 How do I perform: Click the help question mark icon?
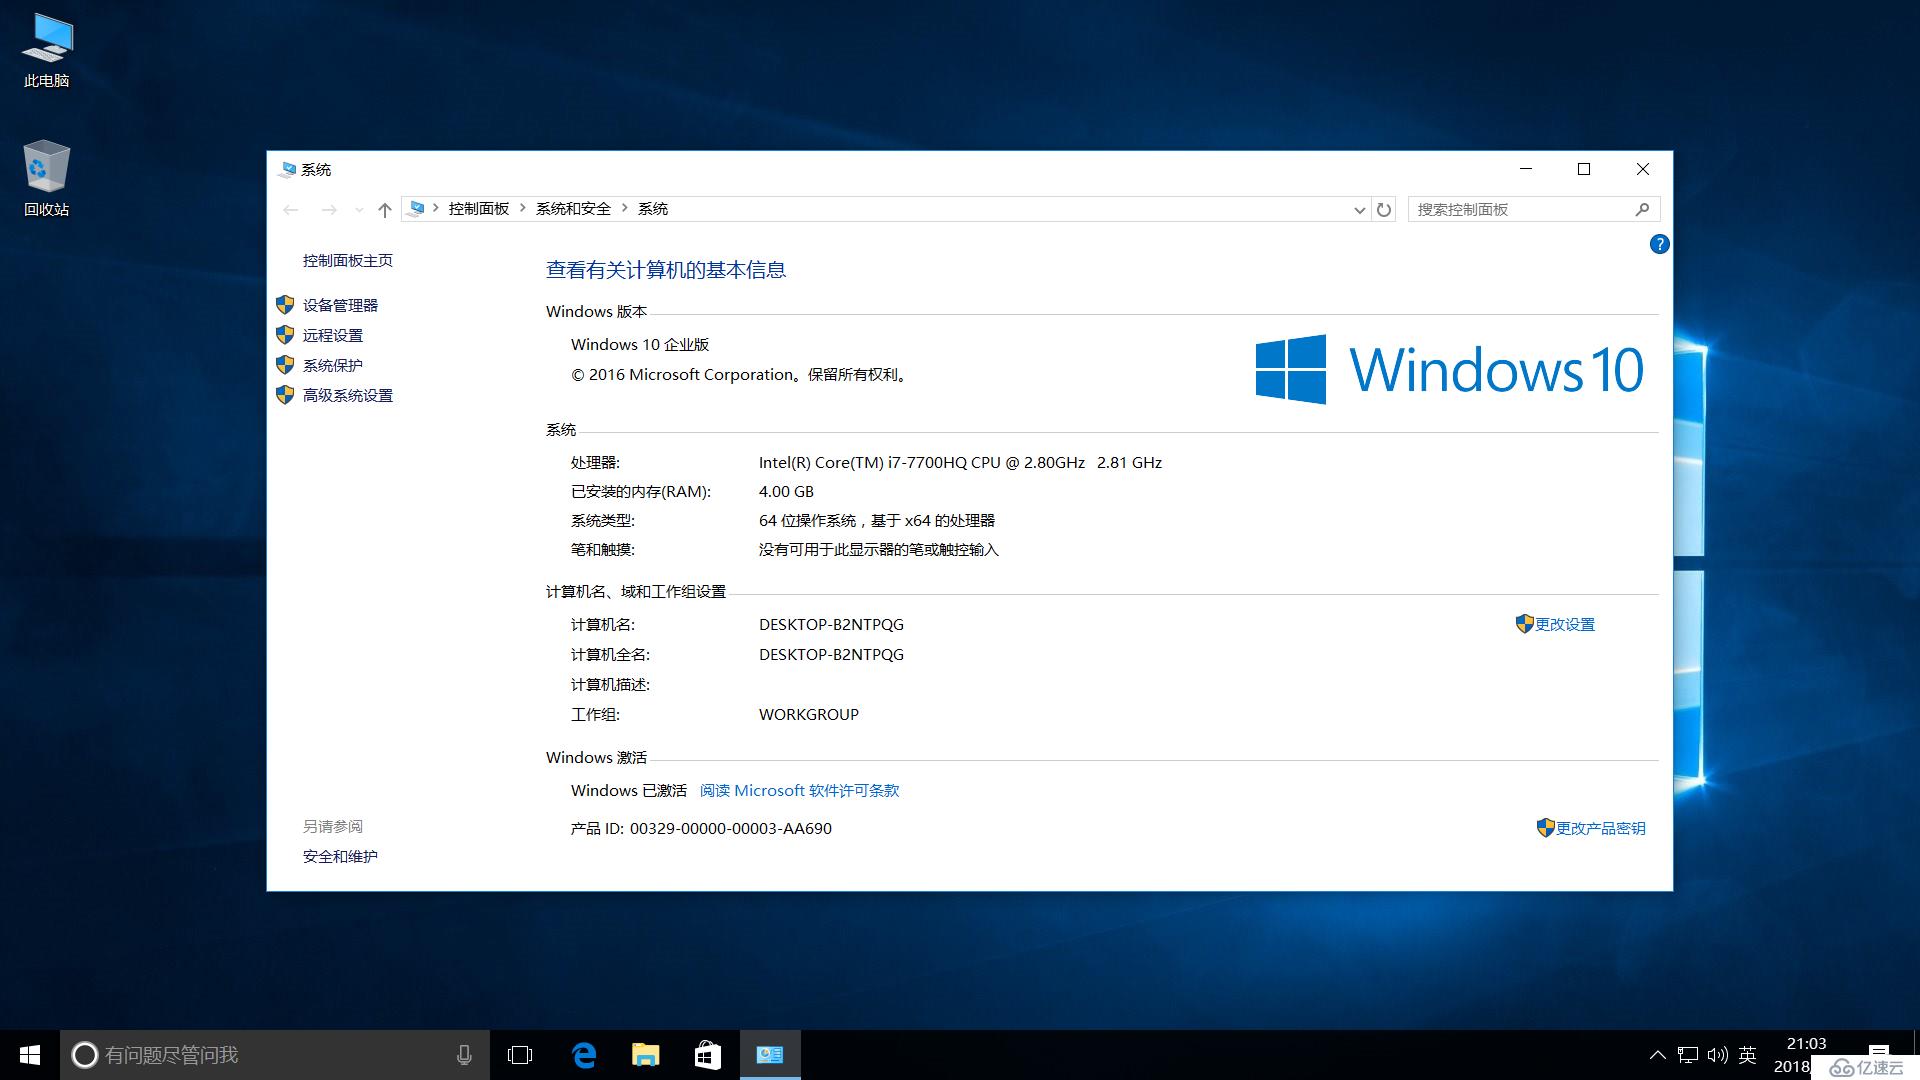click(1659, 244)
